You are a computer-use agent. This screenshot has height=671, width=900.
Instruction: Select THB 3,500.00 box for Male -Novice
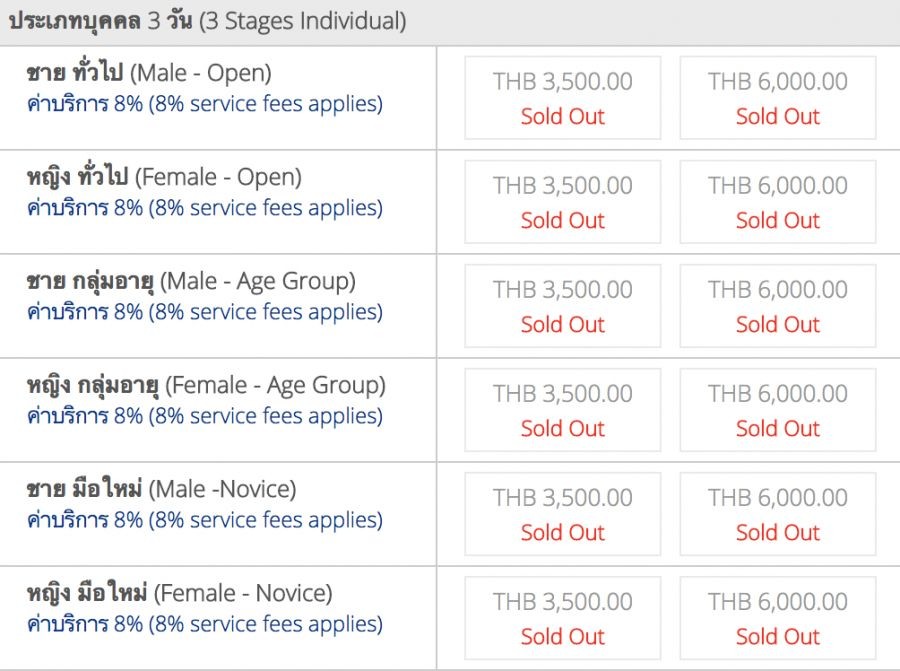562,514
